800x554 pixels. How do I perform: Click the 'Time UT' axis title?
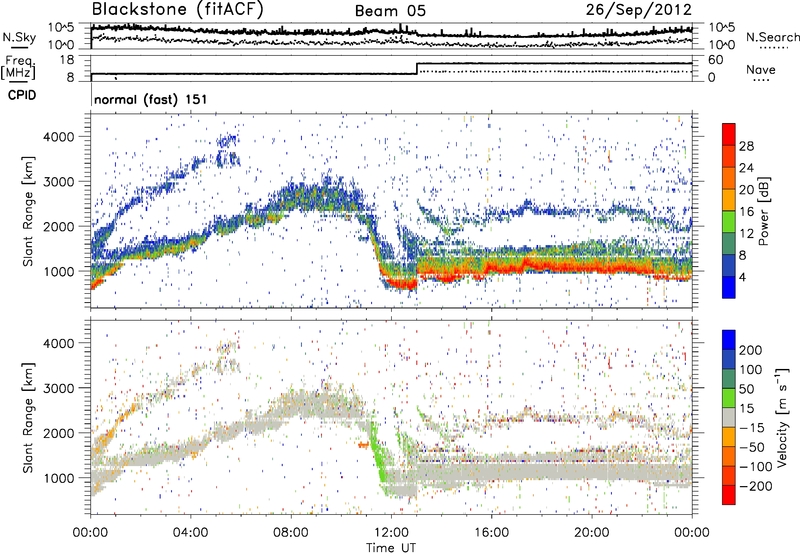pos(391,548)
